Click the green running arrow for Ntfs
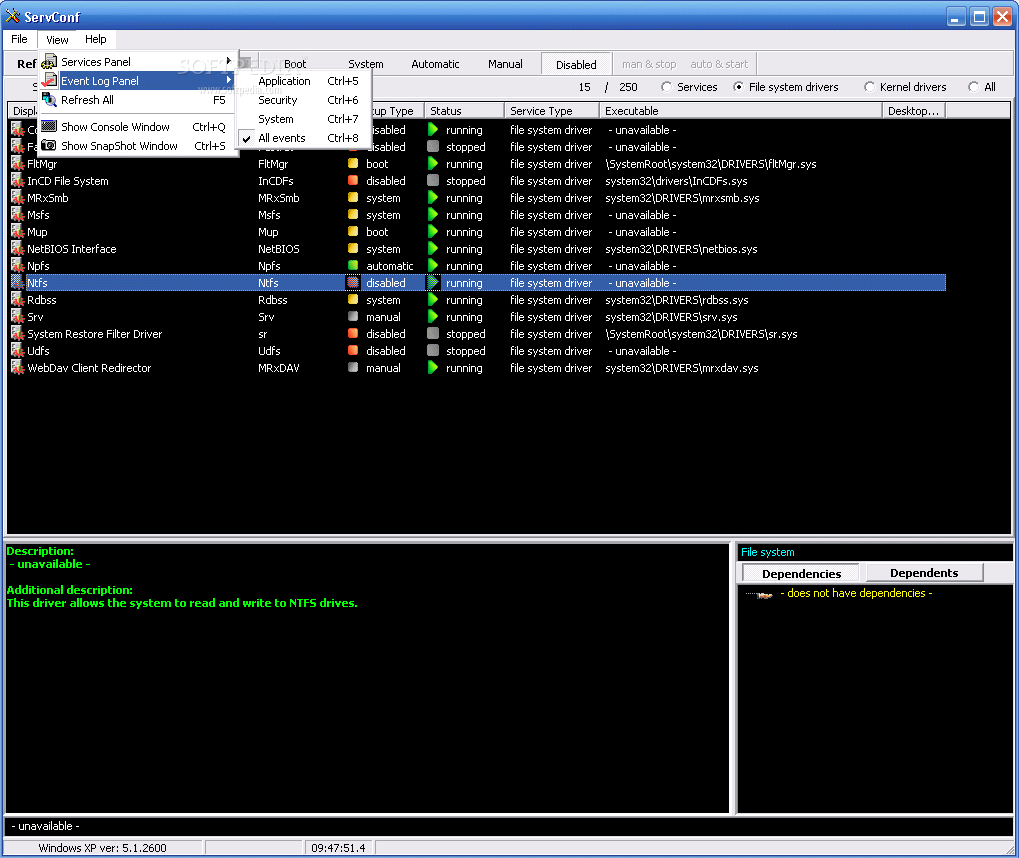The image size is (1019, 858). click(x=433, y=283)
